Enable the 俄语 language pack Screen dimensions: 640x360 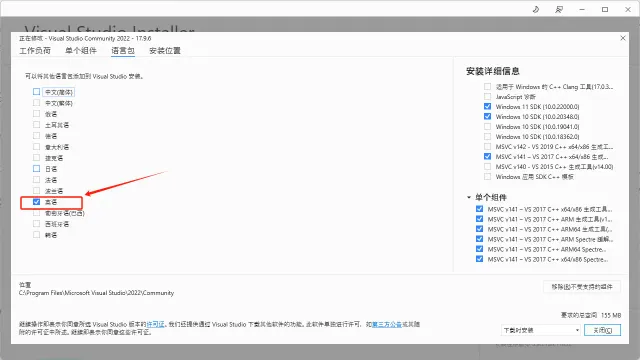click(36, 114)
